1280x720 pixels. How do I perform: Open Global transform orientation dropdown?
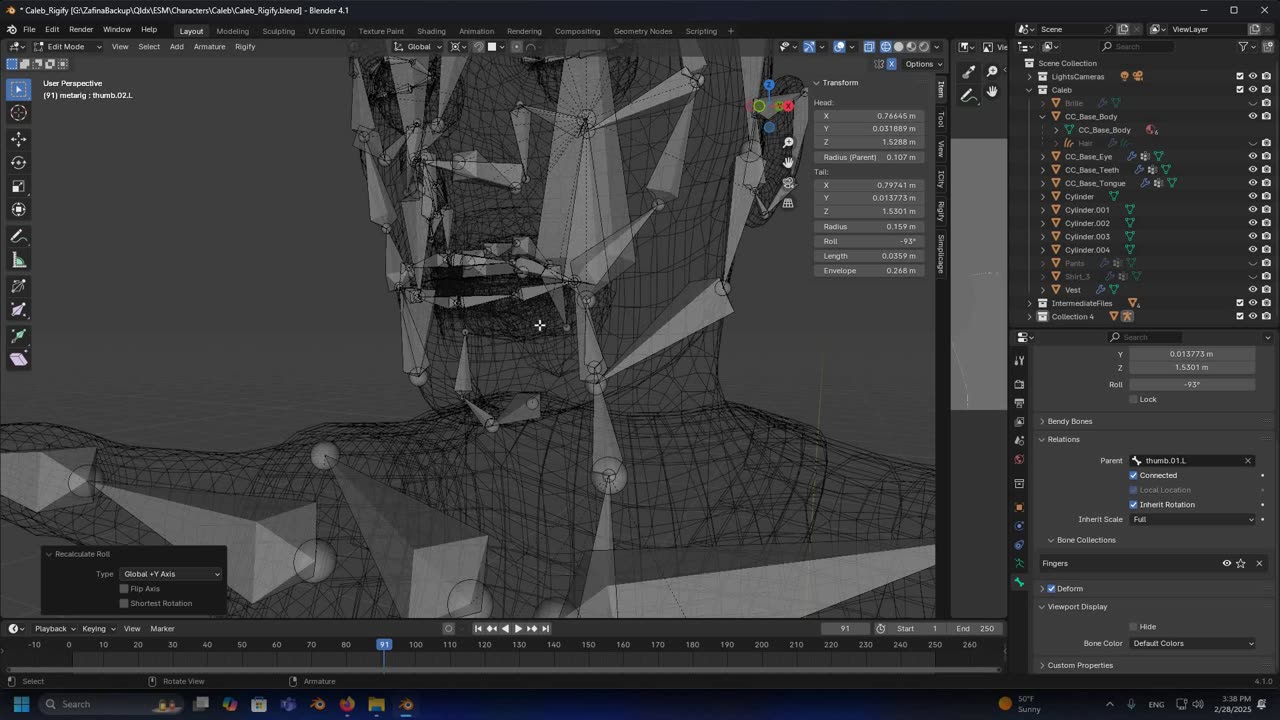point(419,46)
